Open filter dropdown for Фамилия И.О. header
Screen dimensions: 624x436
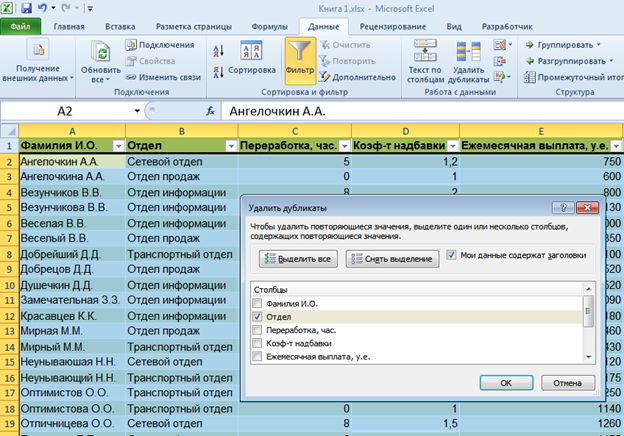click(118, 145)
